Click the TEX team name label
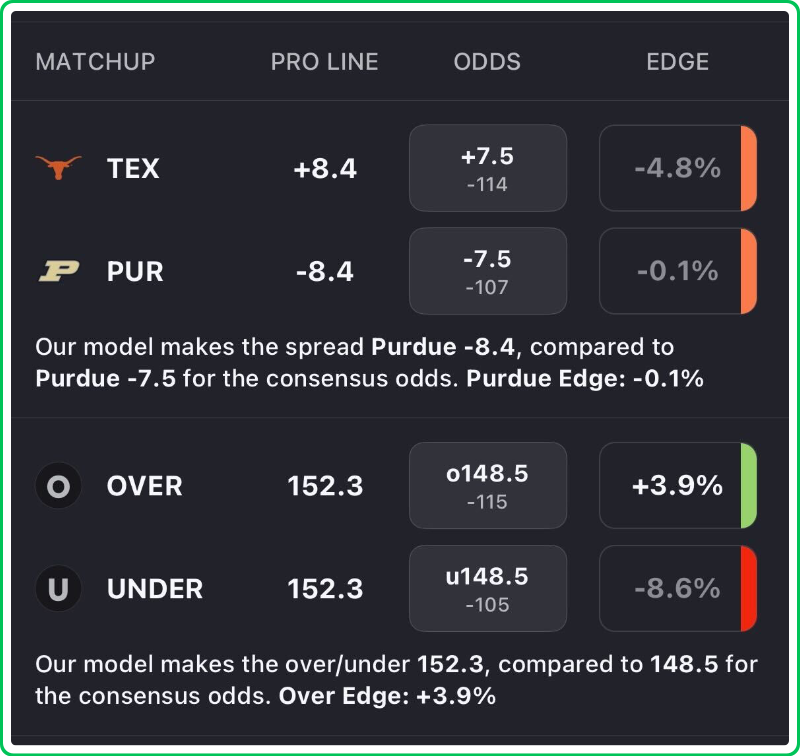Viewport: 800px width, 756px height. [133, 168]
